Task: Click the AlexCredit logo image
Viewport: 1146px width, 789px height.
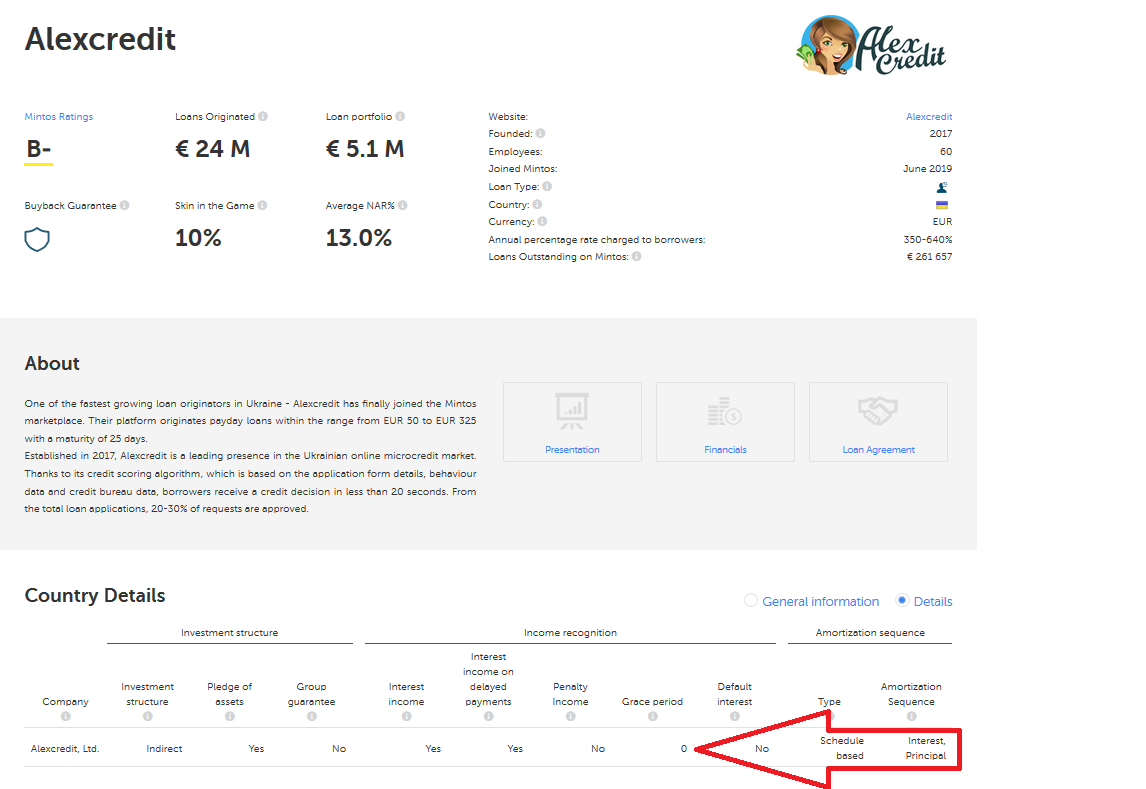Action: click(871, 45)
